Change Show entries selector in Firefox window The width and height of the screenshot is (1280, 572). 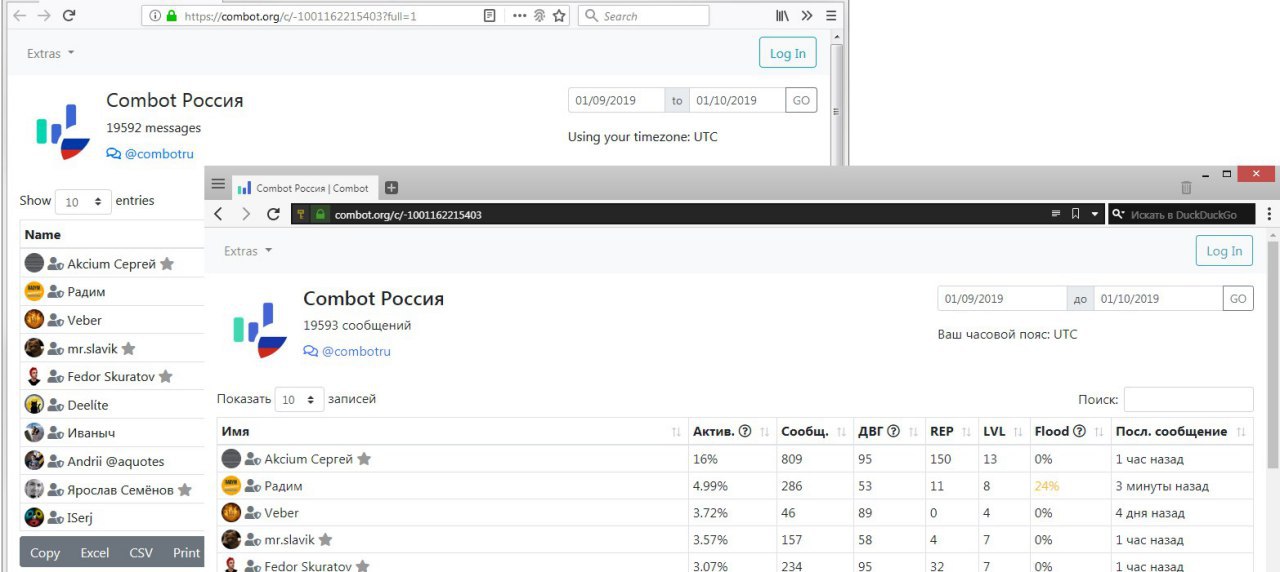pos(82,201)
